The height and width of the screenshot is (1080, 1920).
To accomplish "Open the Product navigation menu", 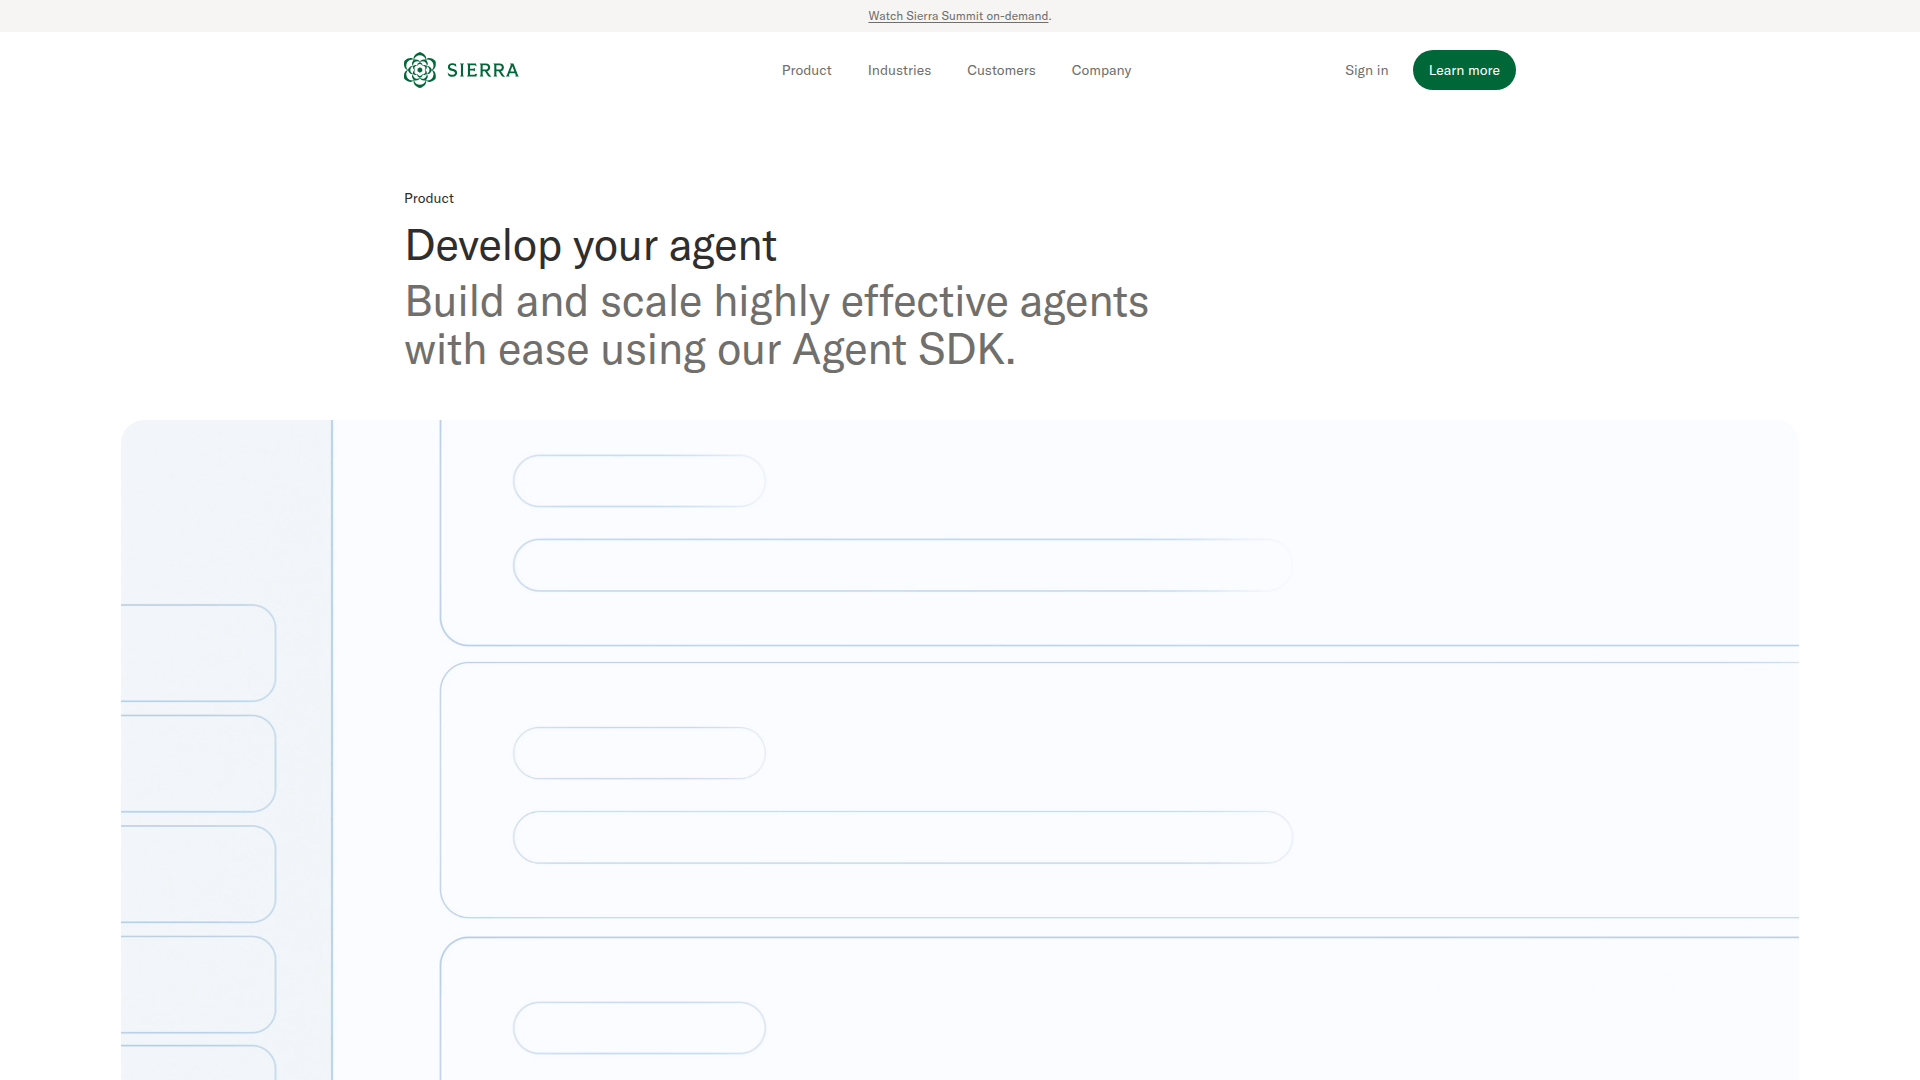I will click(x=806, y=70).
